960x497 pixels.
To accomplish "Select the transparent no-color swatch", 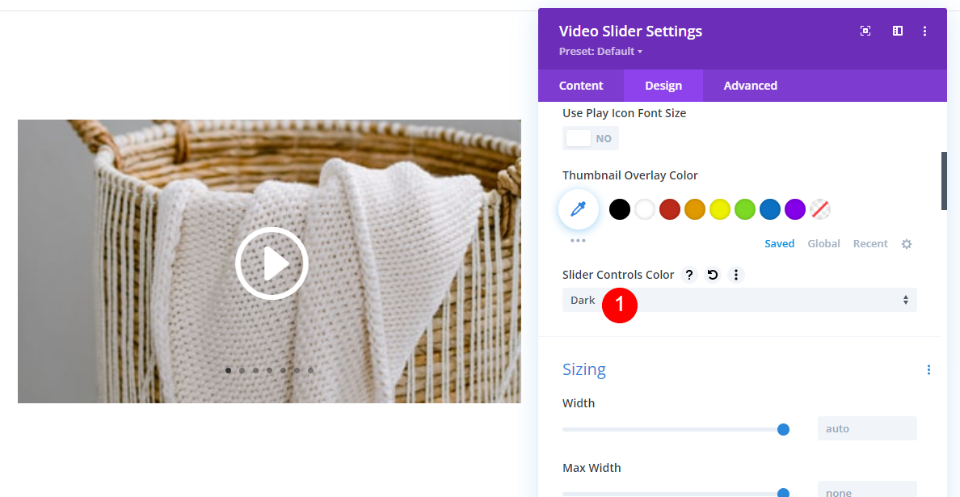I will 820,209.
